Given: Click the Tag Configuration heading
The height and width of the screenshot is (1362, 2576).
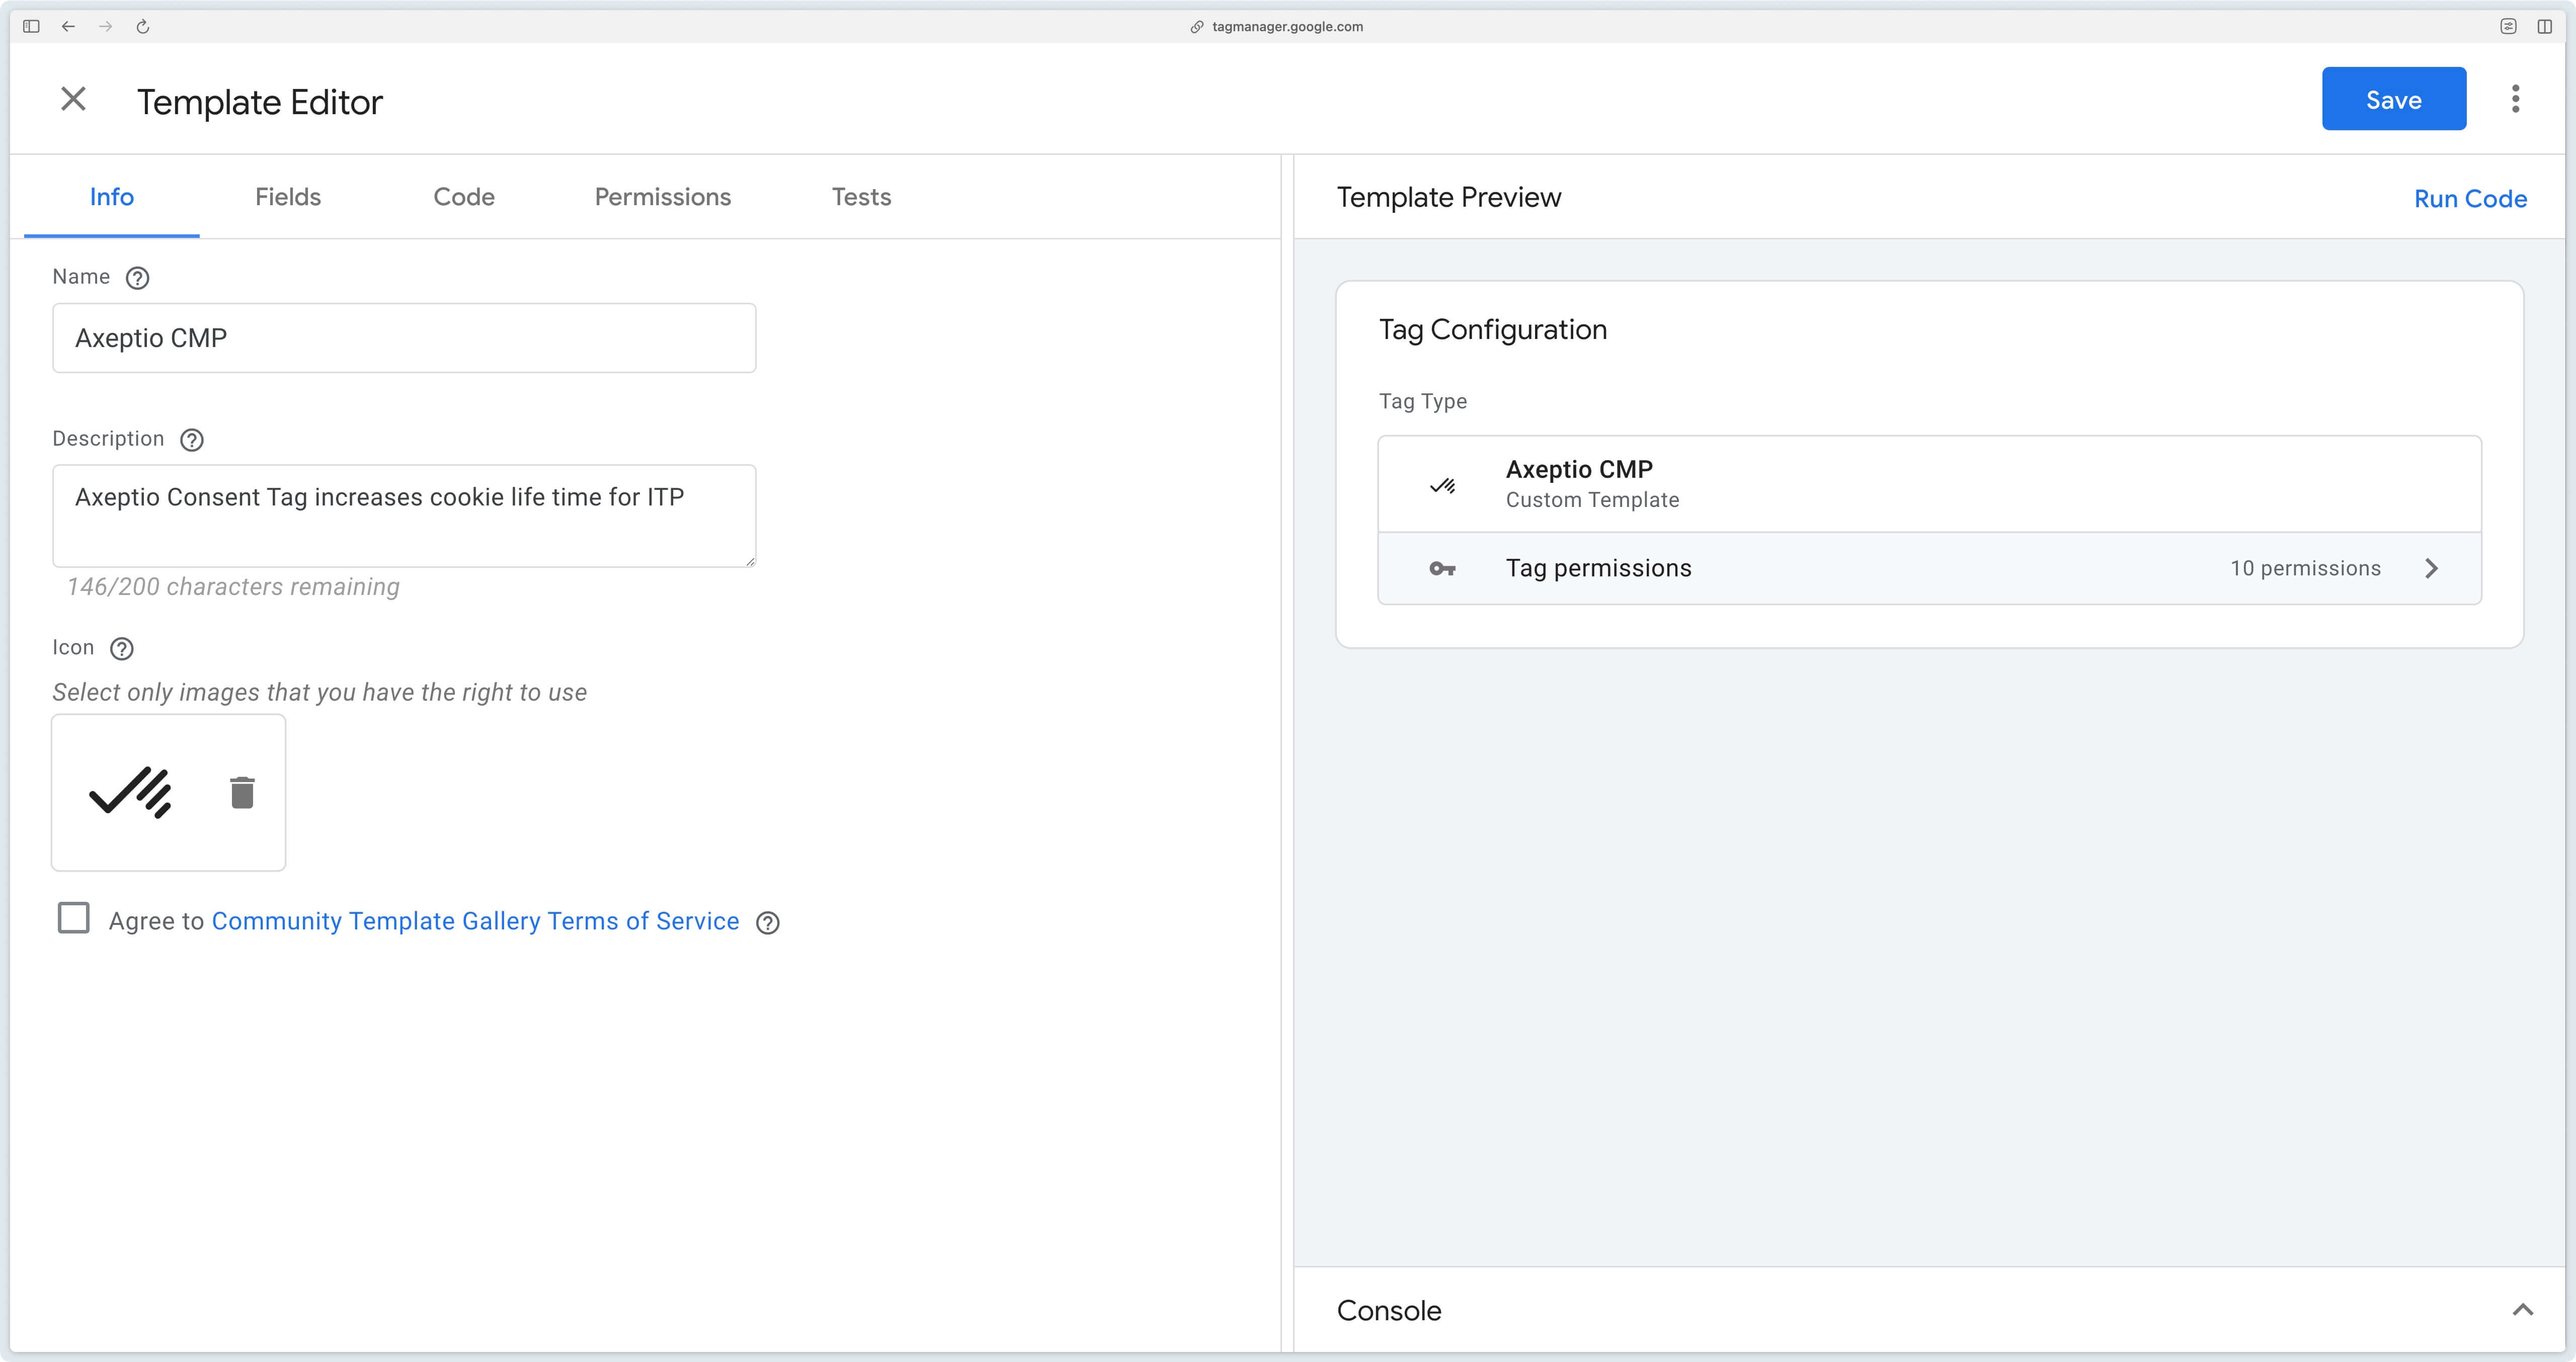Looking at the screenshot, I should [1492, 330].
